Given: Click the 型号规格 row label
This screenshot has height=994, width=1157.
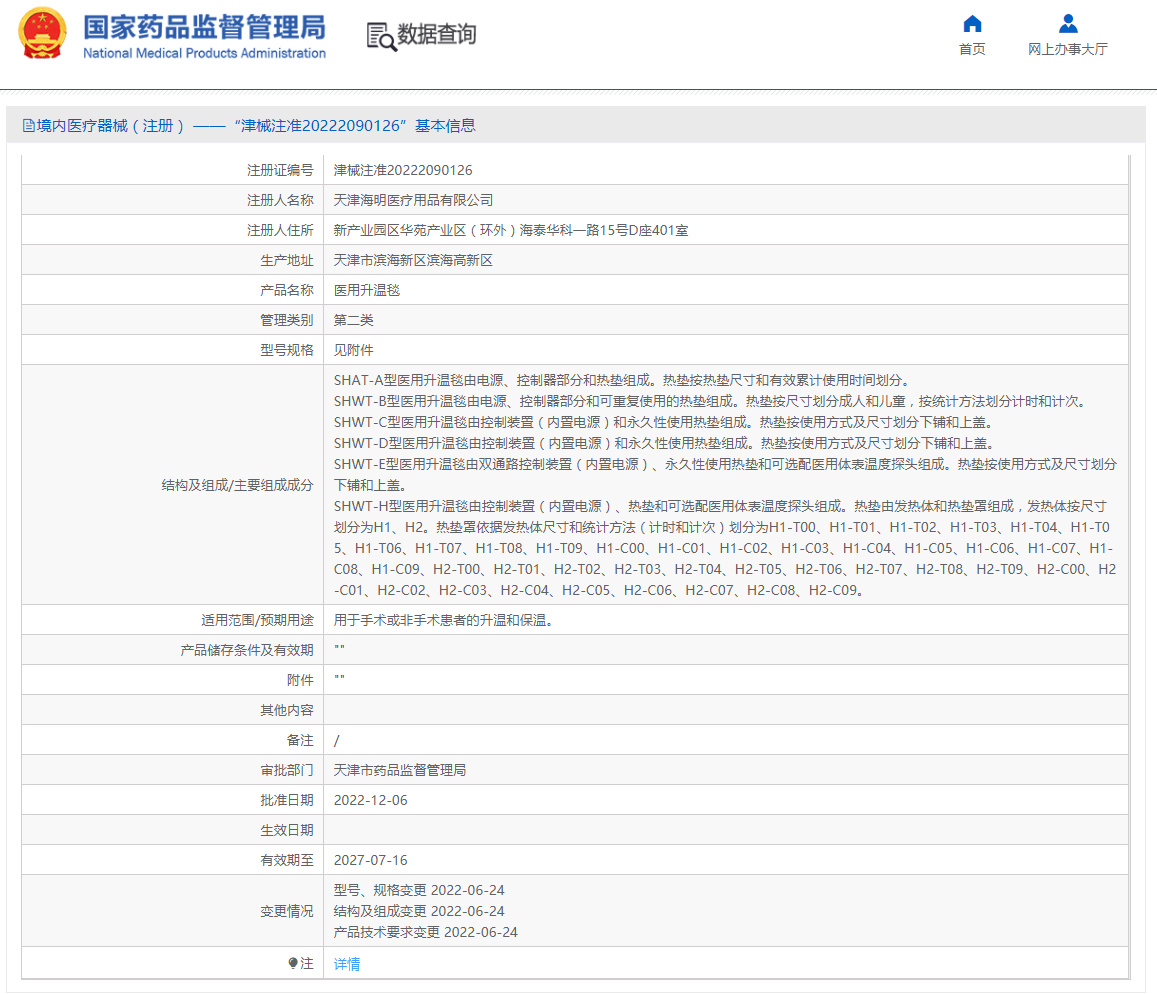Looking at the screenshot, I should 287,350.
